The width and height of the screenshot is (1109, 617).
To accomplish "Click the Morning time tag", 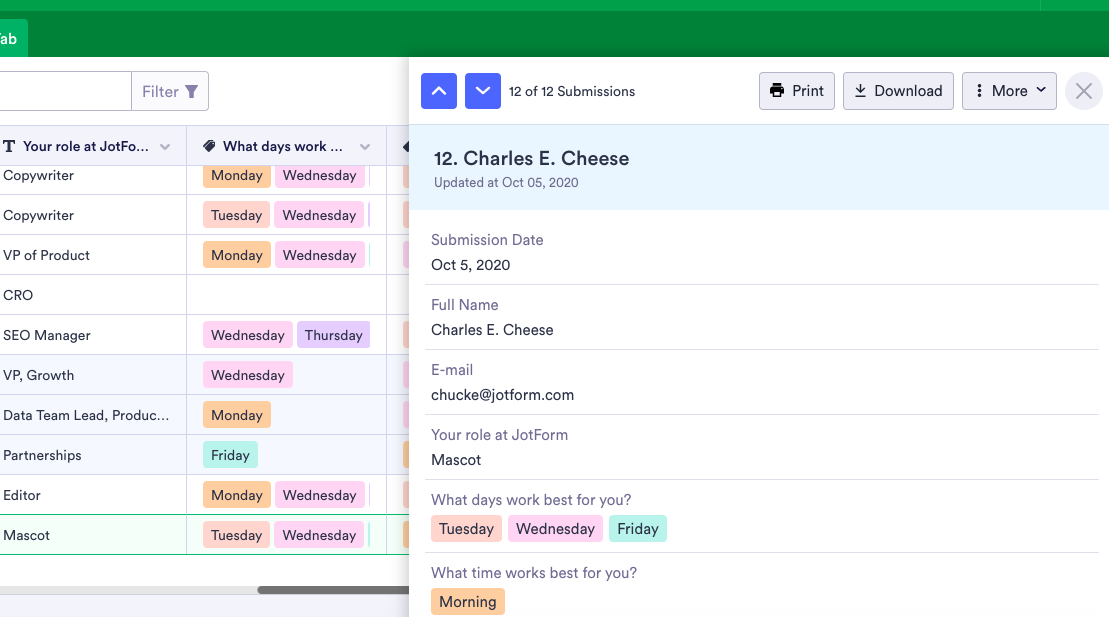I will [x=468, y=601].
